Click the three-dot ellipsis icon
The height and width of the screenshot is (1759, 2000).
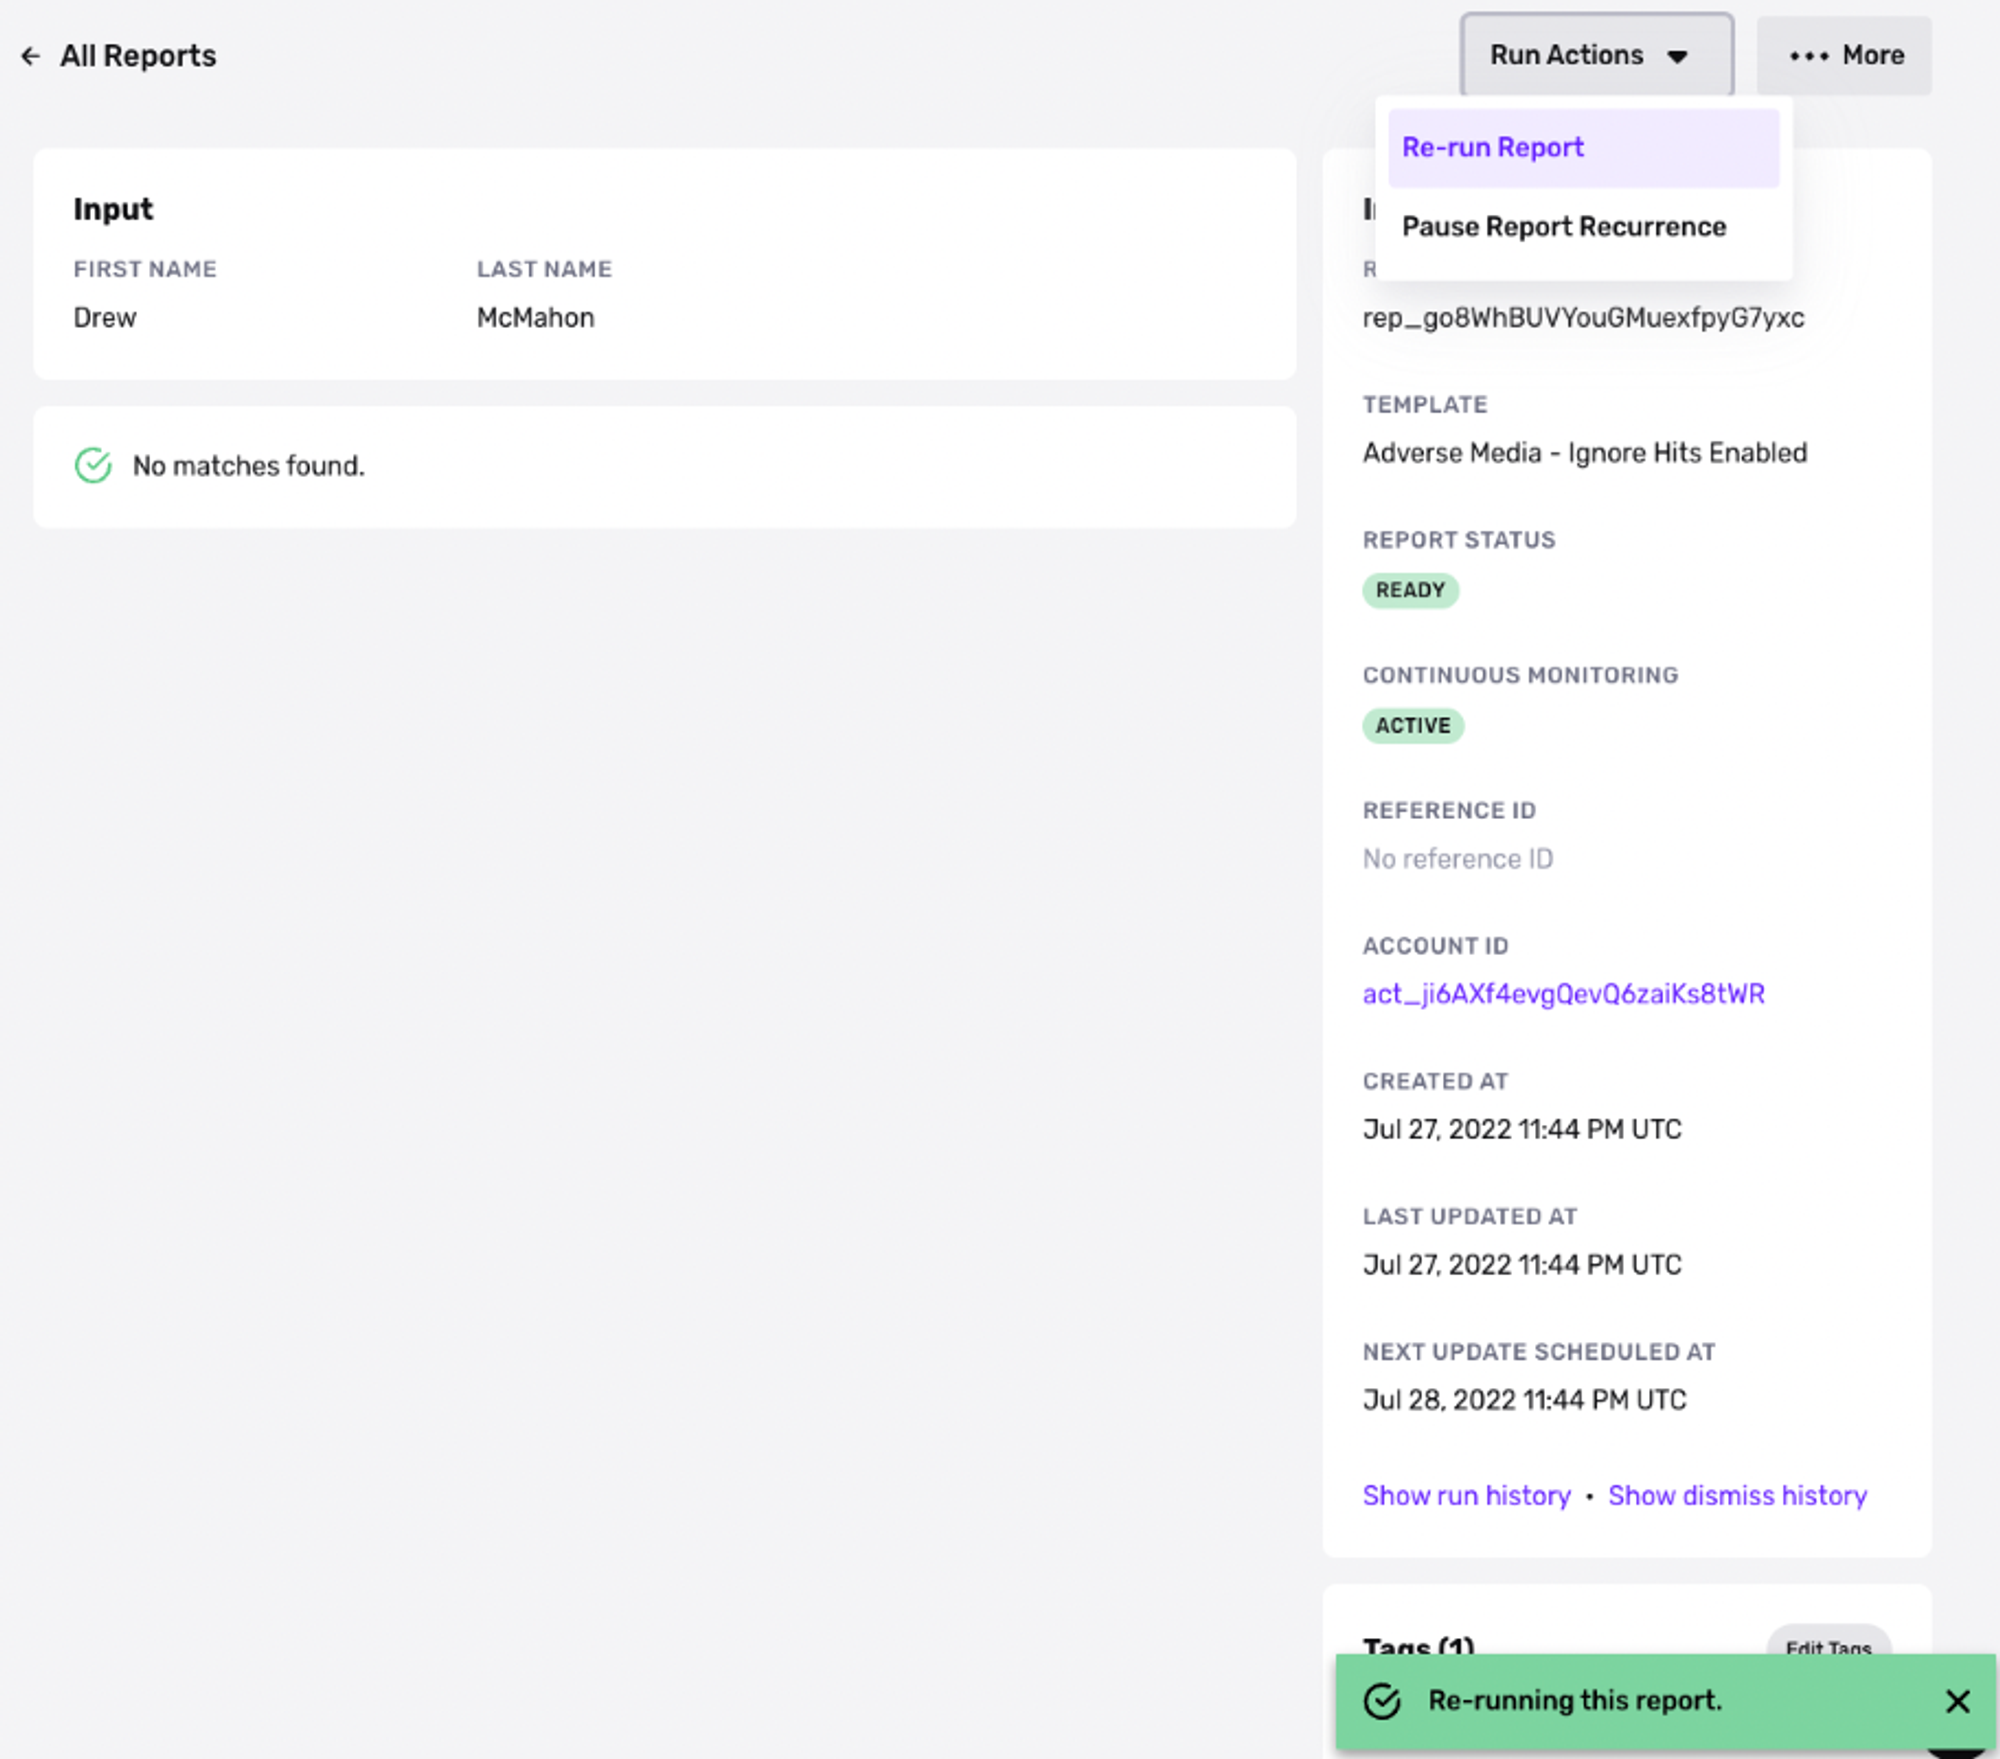pyautogui.click(x=1809, y=56)
